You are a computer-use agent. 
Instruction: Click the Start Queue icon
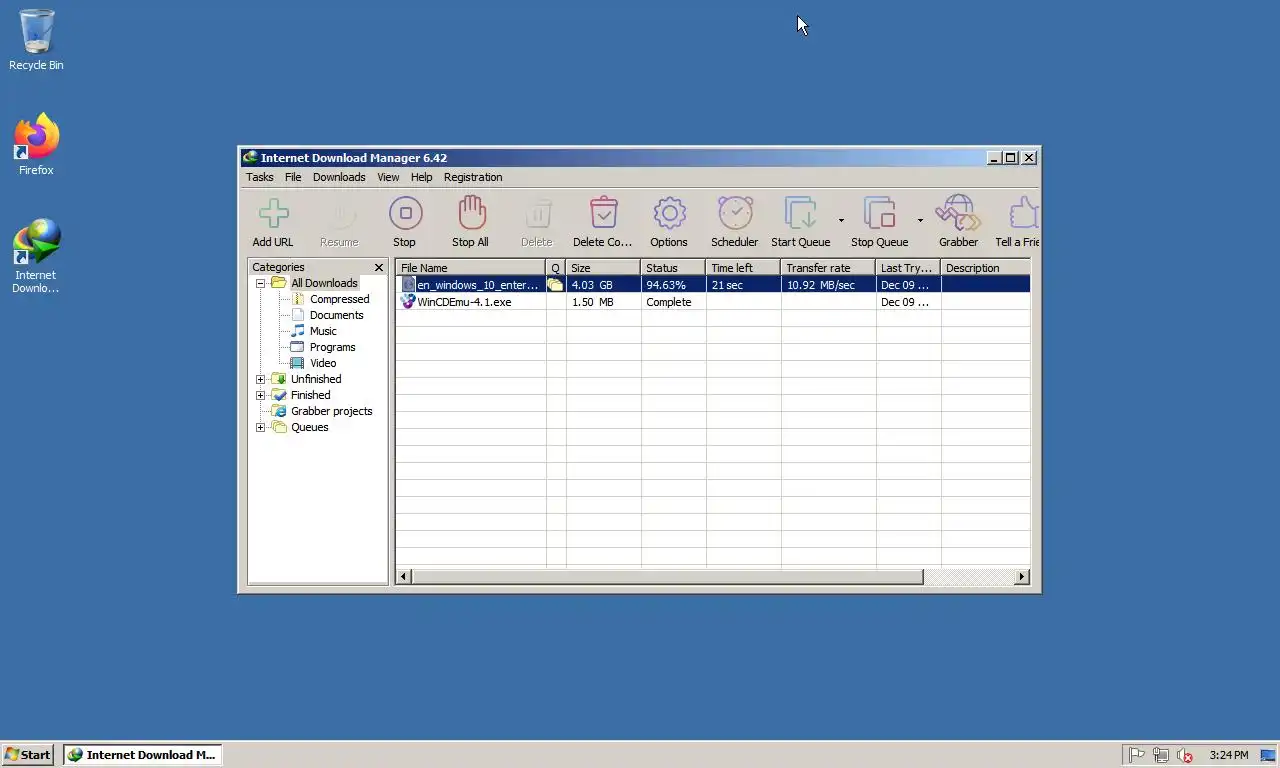pyautogui.click(x=801, y=222)
